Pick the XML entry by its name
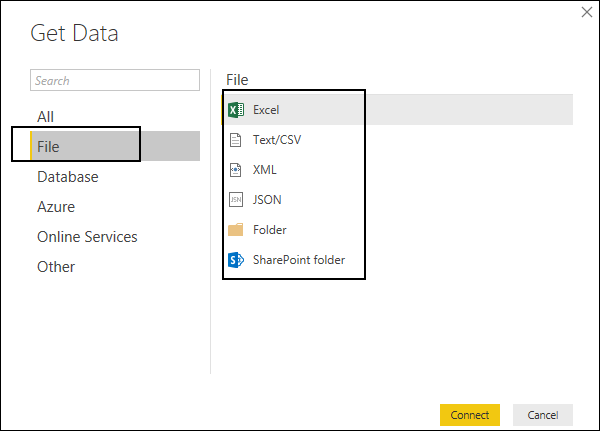Image resolution: width=600 pixels, height=431 pixels. [265, 170]
